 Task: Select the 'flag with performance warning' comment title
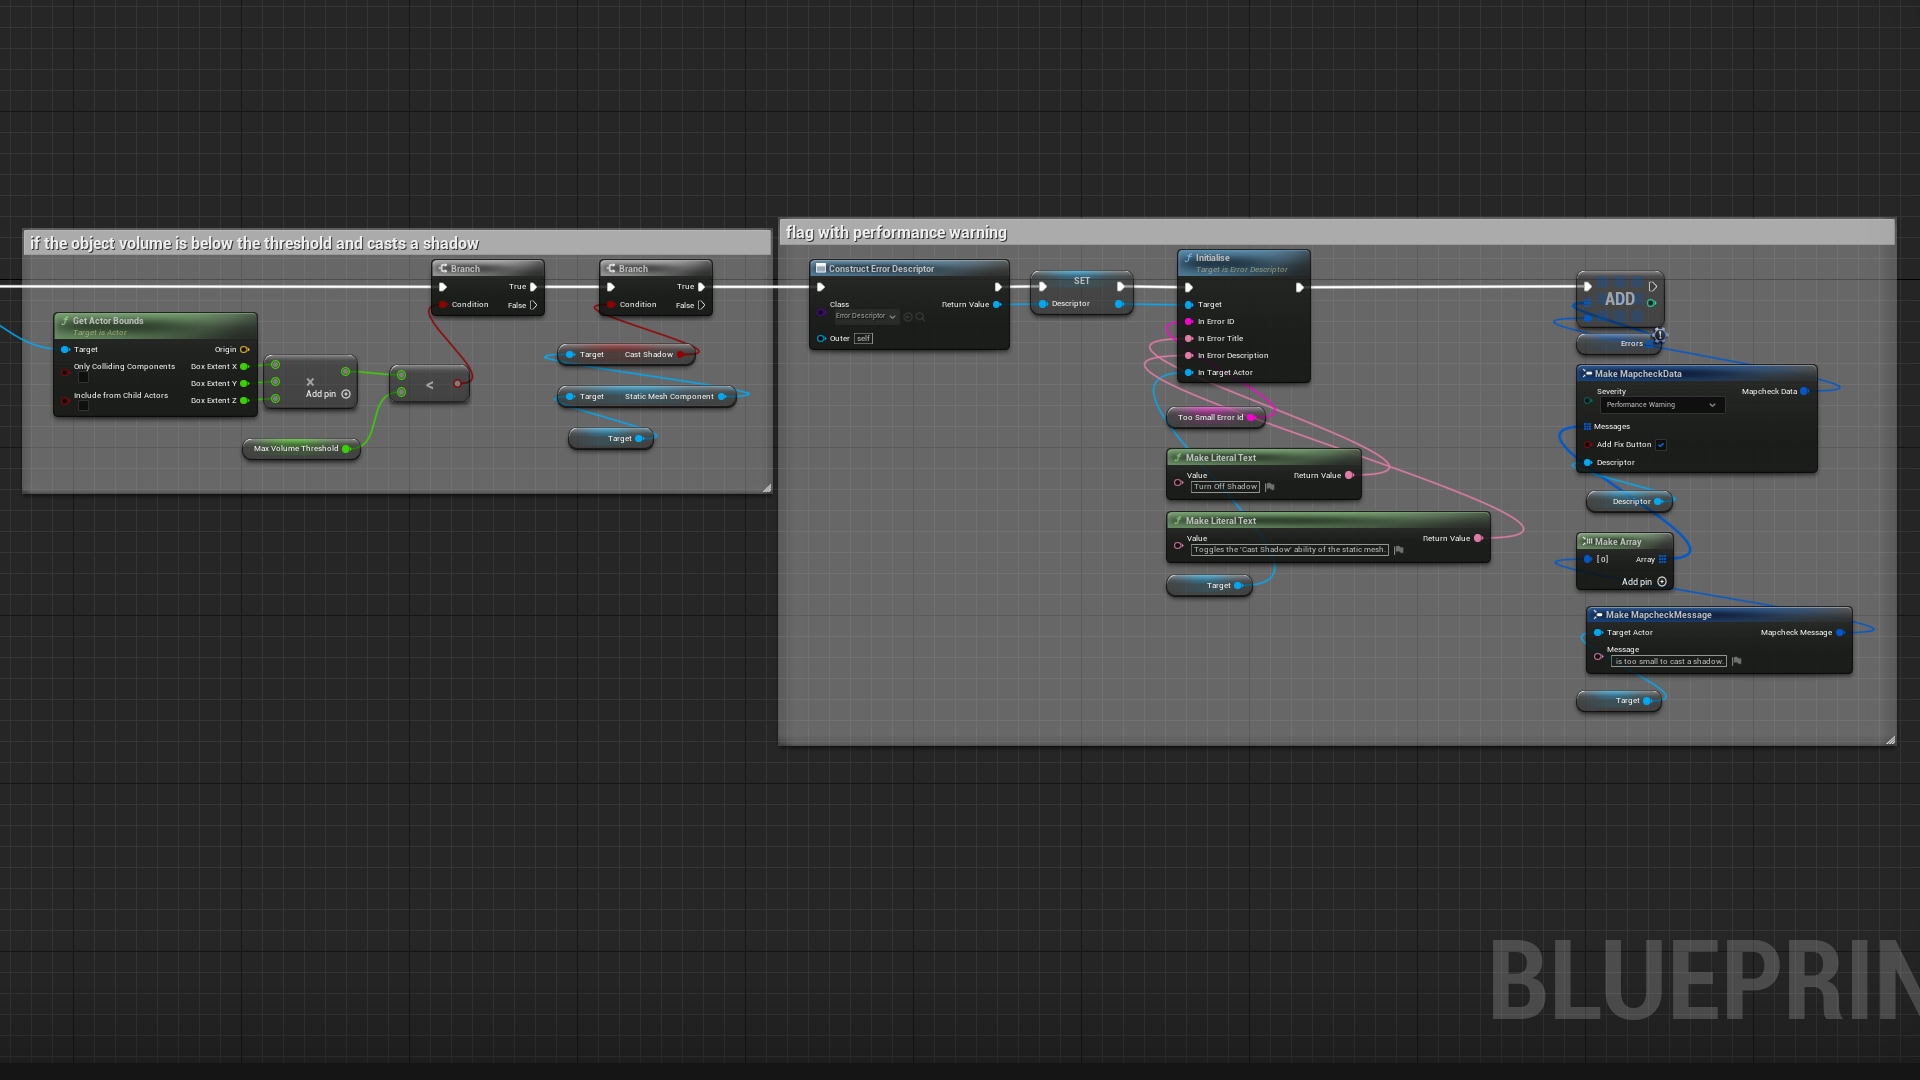tap(896, 233)
